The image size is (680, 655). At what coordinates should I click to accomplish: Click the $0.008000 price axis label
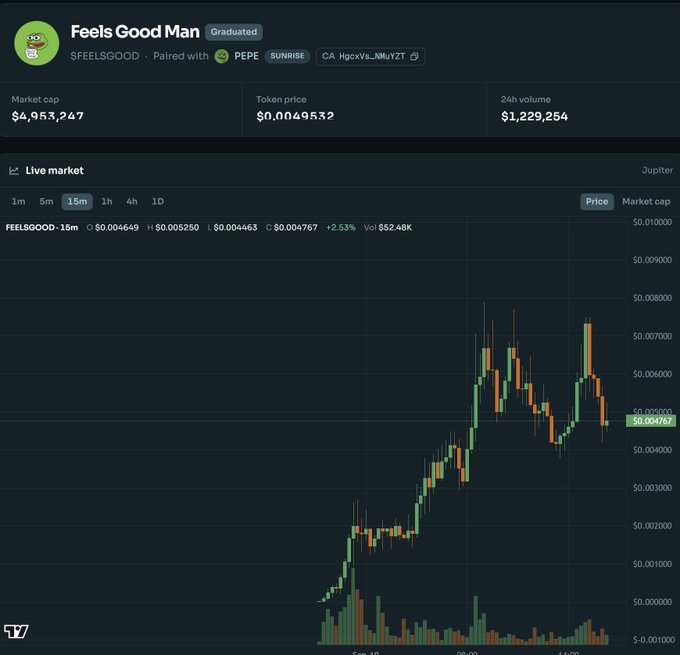(x=652, y=298)
